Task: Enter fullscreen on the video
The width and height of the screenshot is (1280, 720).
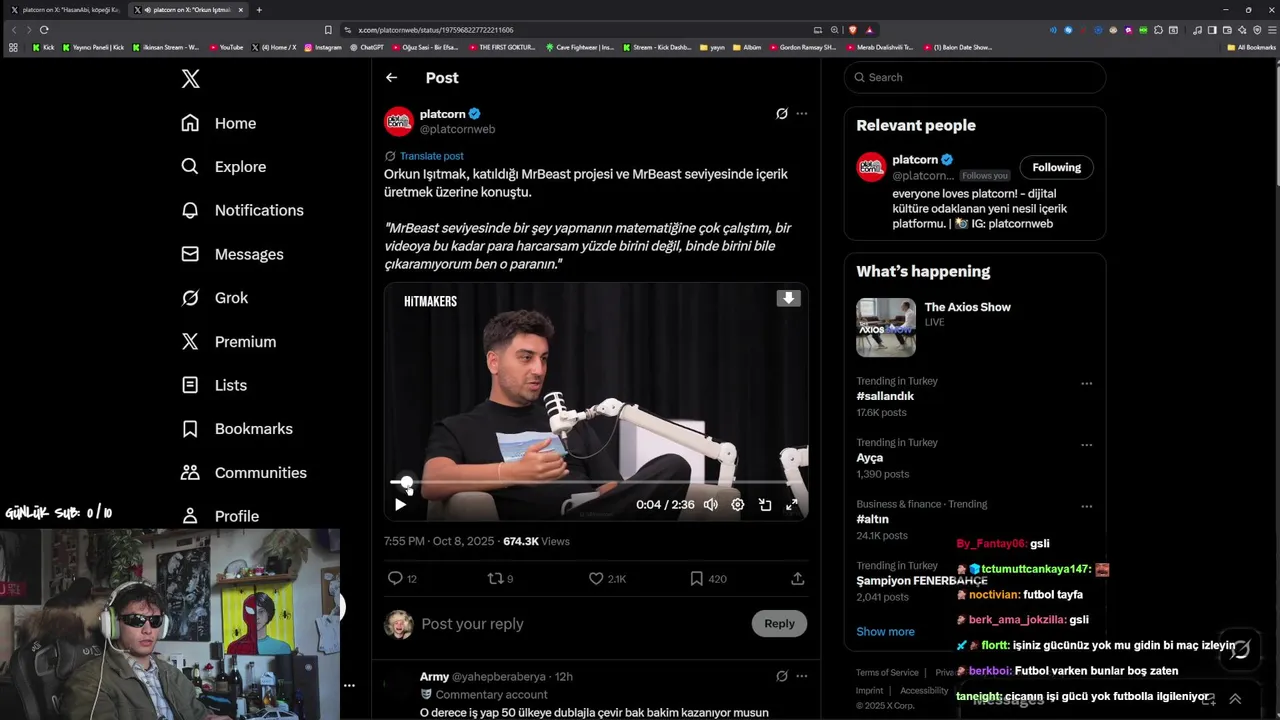Action: (x=792, y=505)
